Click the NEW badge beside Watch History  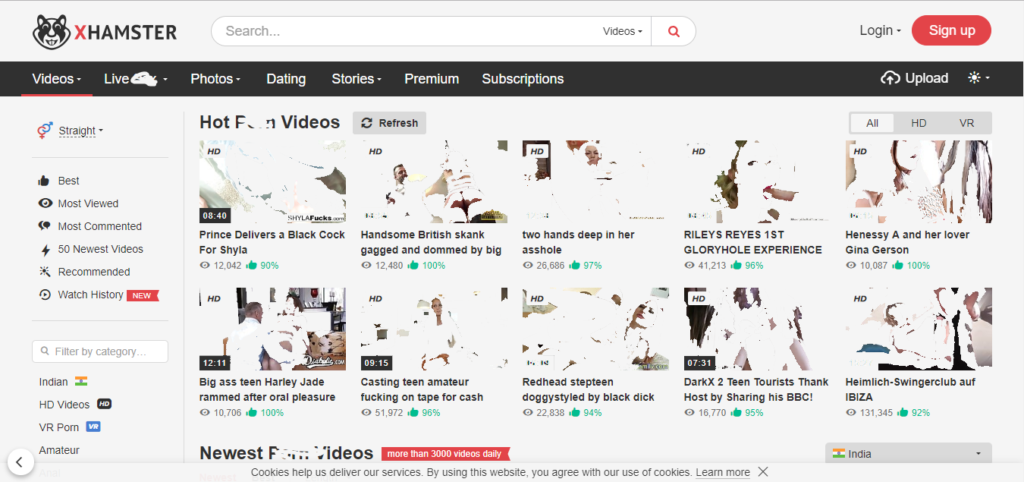point(142,296)
